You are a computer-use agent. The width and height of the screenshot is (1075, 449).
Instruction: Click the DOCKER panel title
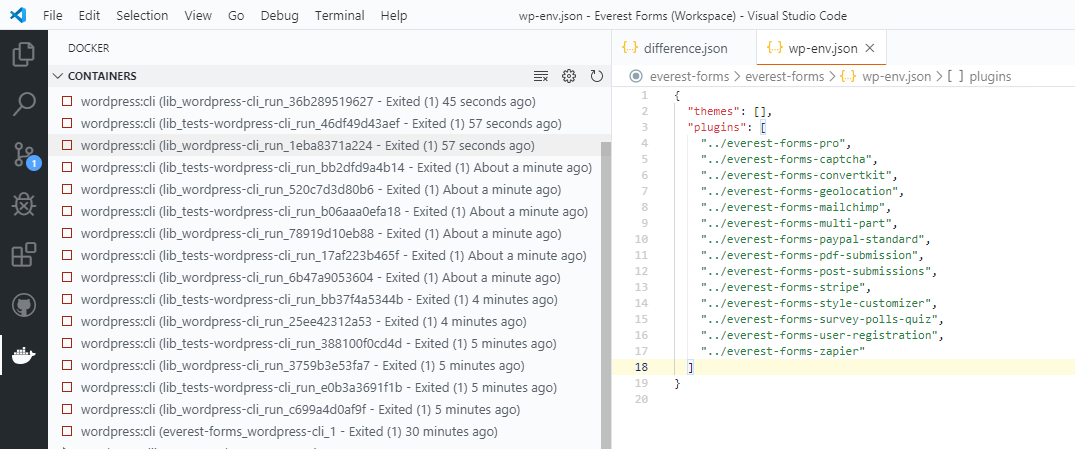[88, 48]
